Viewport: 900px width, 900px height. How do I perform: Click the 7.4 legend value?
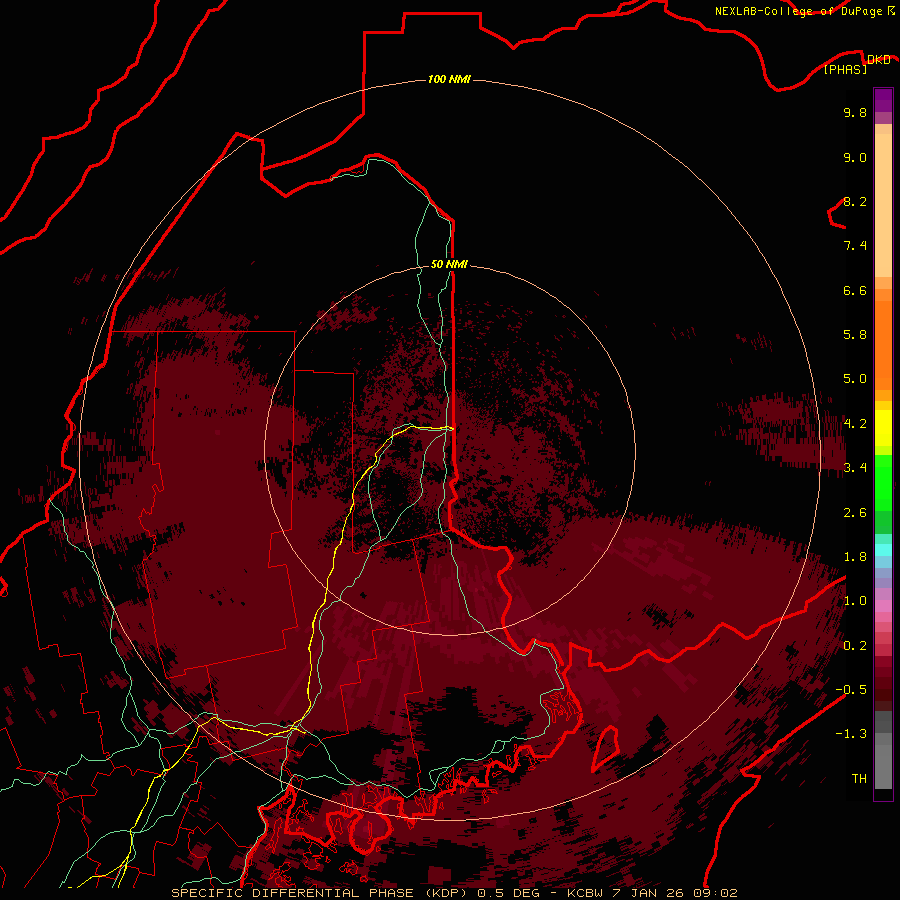click(x=855, y=246)
